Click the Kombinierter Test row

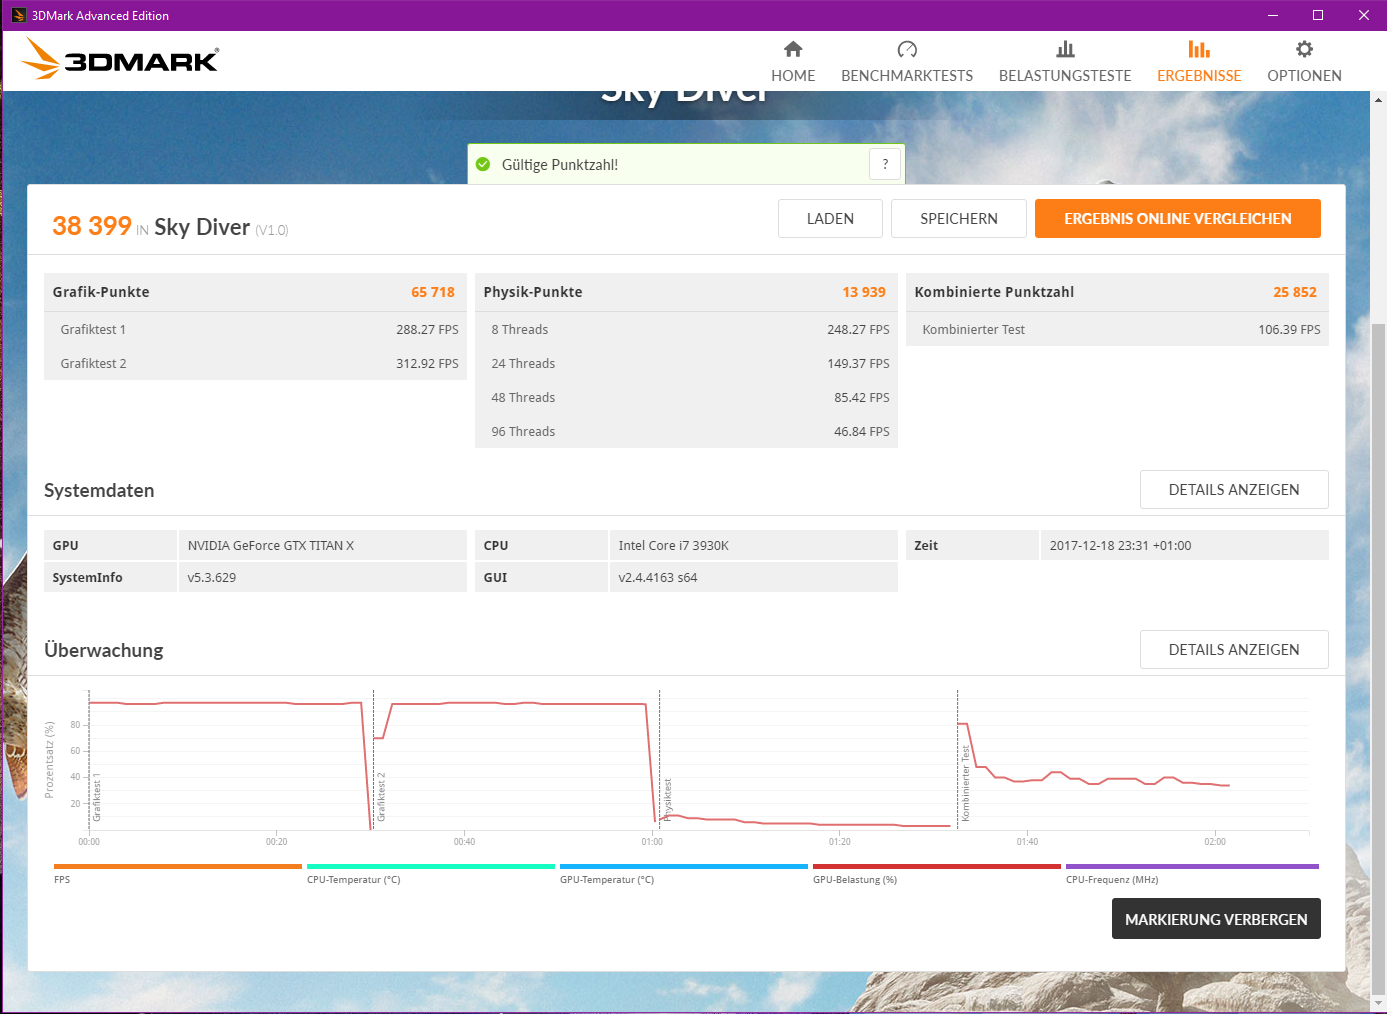1117,329
